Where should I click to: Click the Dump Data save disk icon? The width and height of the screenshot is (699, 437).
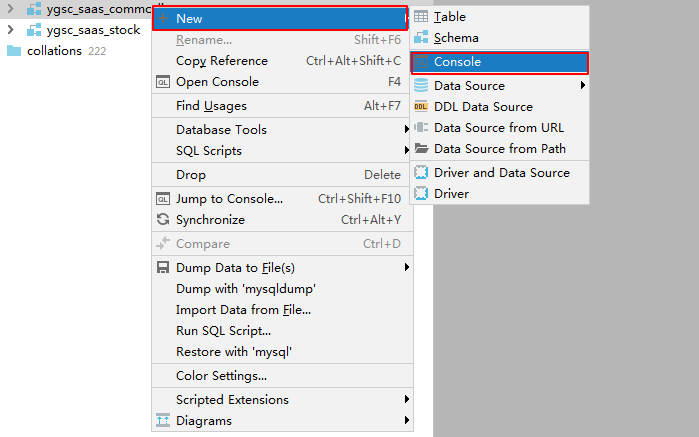coord(163,268)
